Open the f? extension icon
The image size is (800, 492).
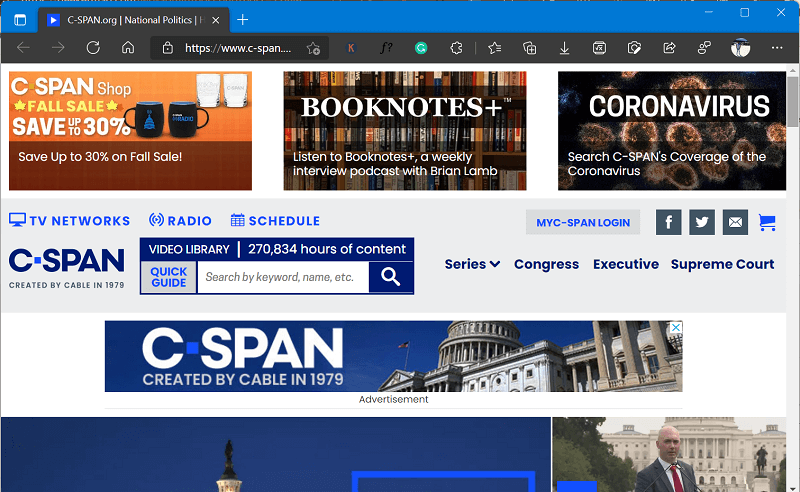pyautogui.click(x=386, y=48)
